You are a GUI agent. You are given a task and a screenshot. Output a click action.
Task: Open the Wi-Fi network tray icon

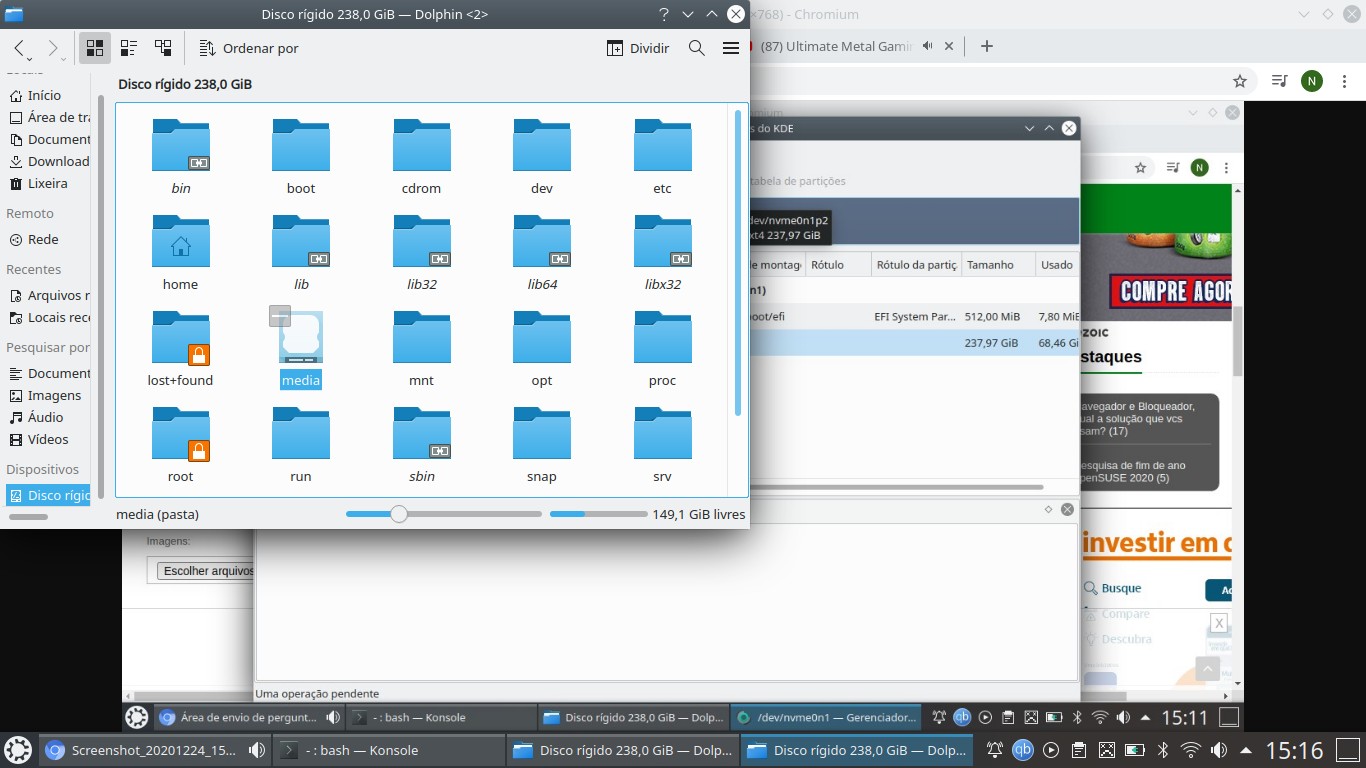coord(1191,750)
